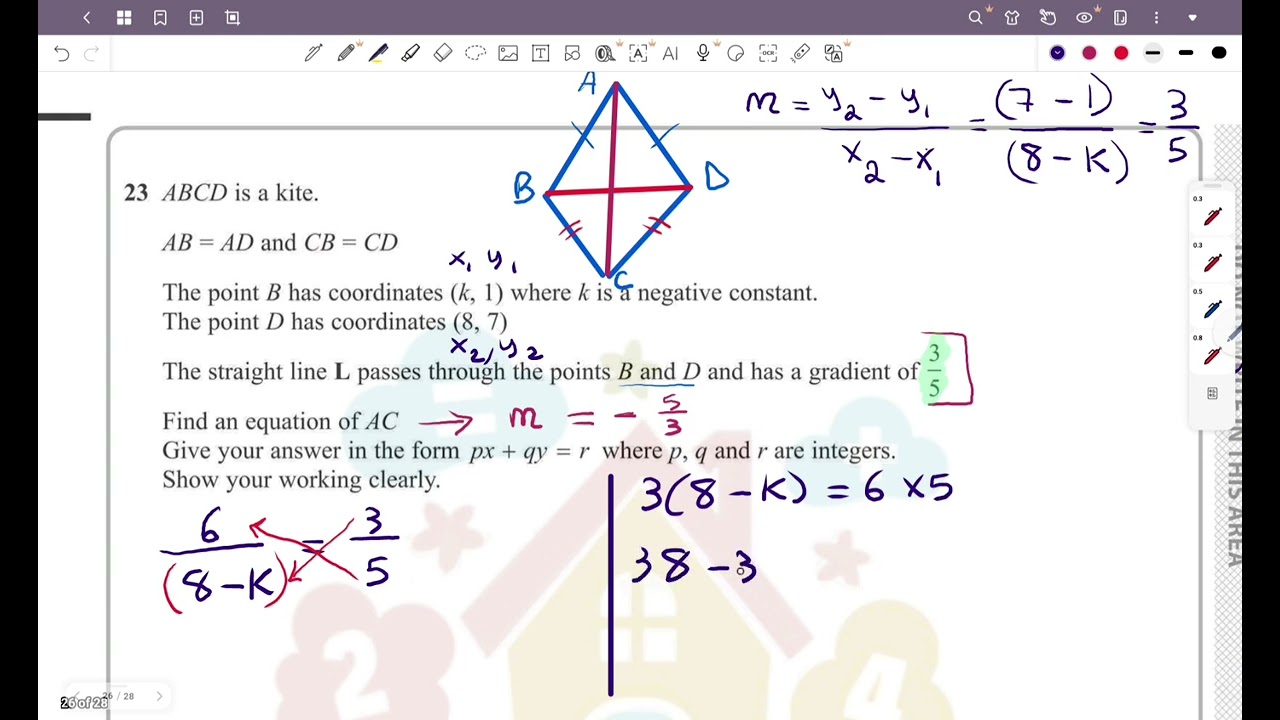Viewport: 1280px width, 720px height.
Task: Select the highlighter tool
Action: click(x=410, y=53)
